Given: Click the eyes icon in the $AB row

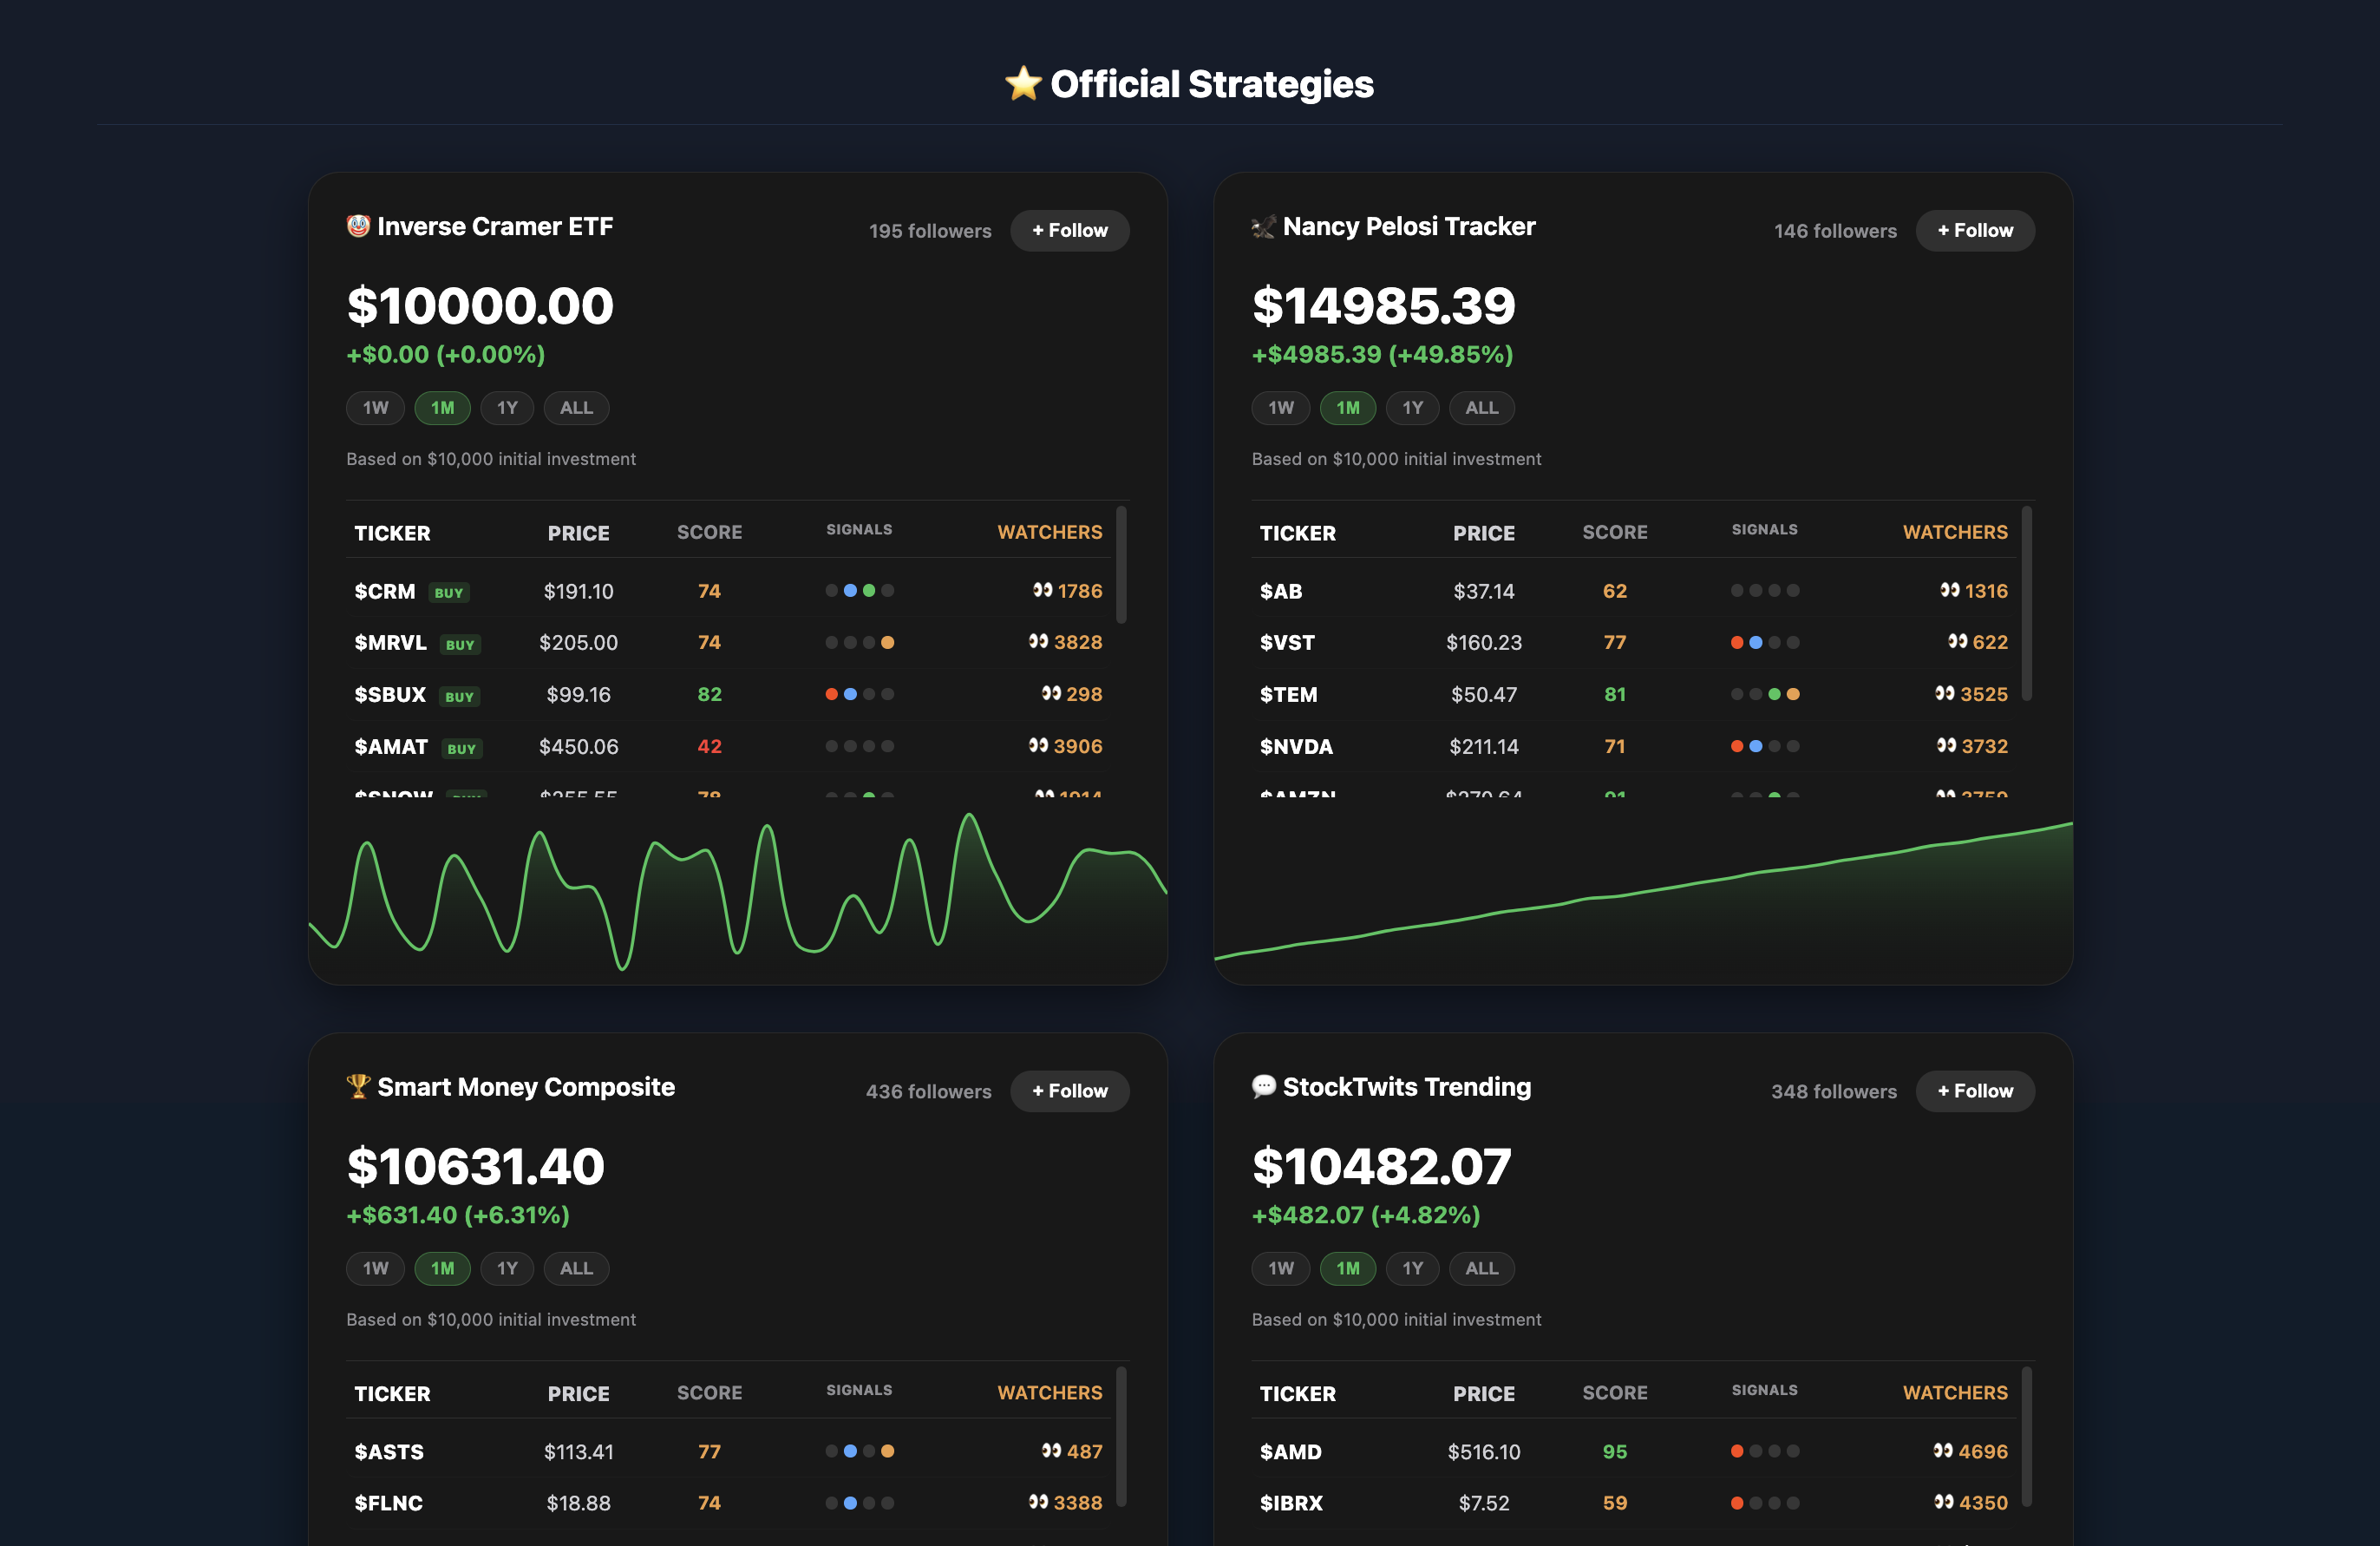Looking at the screenshot, I should click(x=1949, y=590).
